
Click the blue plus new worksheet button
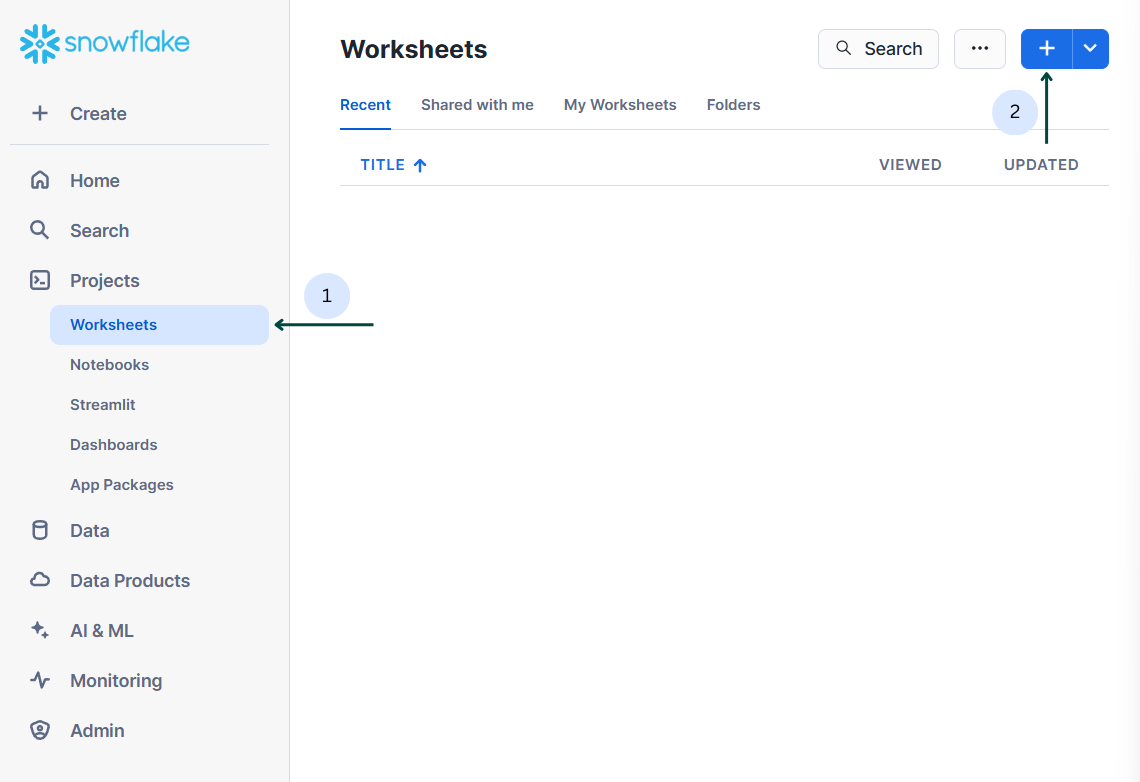point(1046,49)
